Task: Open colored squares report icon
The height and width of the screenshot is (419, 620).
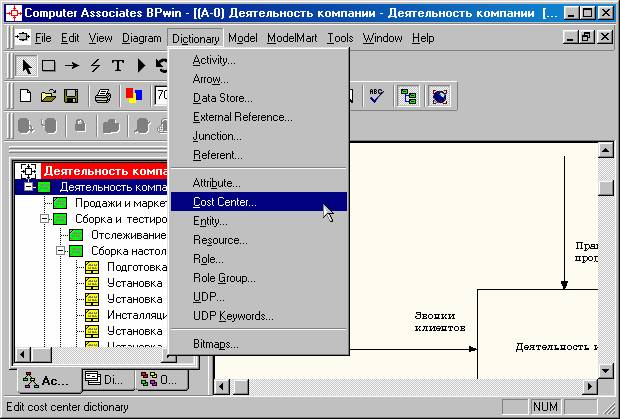Action: [x=134, y=96]
